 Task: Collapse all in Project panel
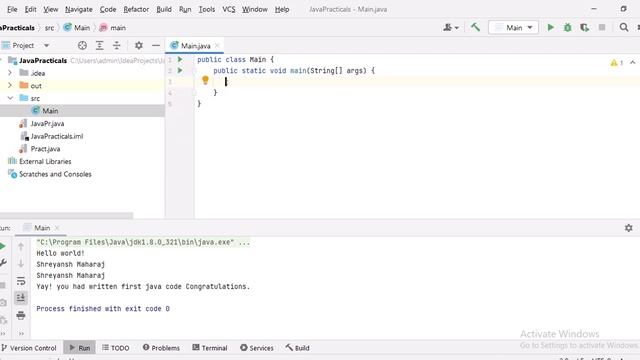point(117,45)
